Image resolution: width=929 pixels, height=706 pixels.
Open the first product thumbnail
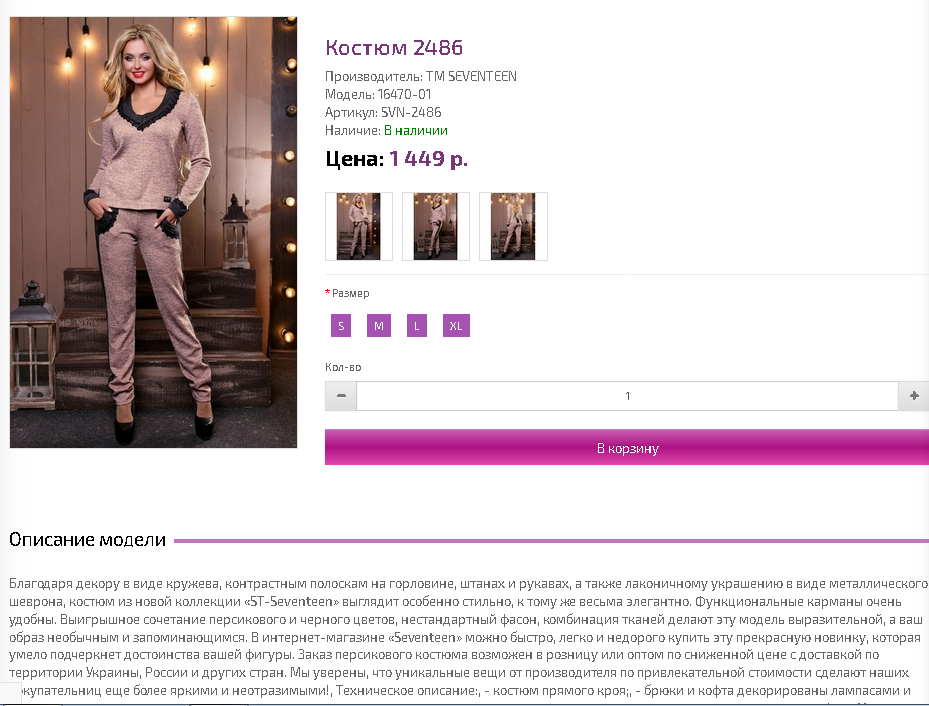pyautogui.click(x=358, y=226)
